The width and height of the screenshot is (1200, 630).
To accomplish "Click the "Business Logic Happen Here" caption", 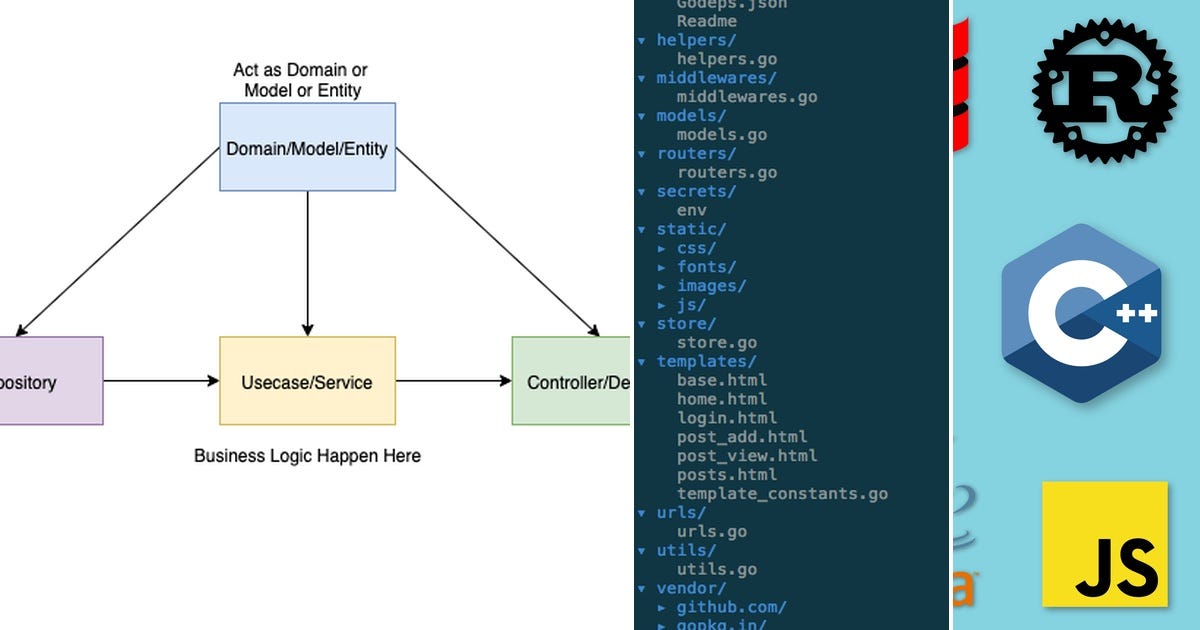I will (307, 456).
